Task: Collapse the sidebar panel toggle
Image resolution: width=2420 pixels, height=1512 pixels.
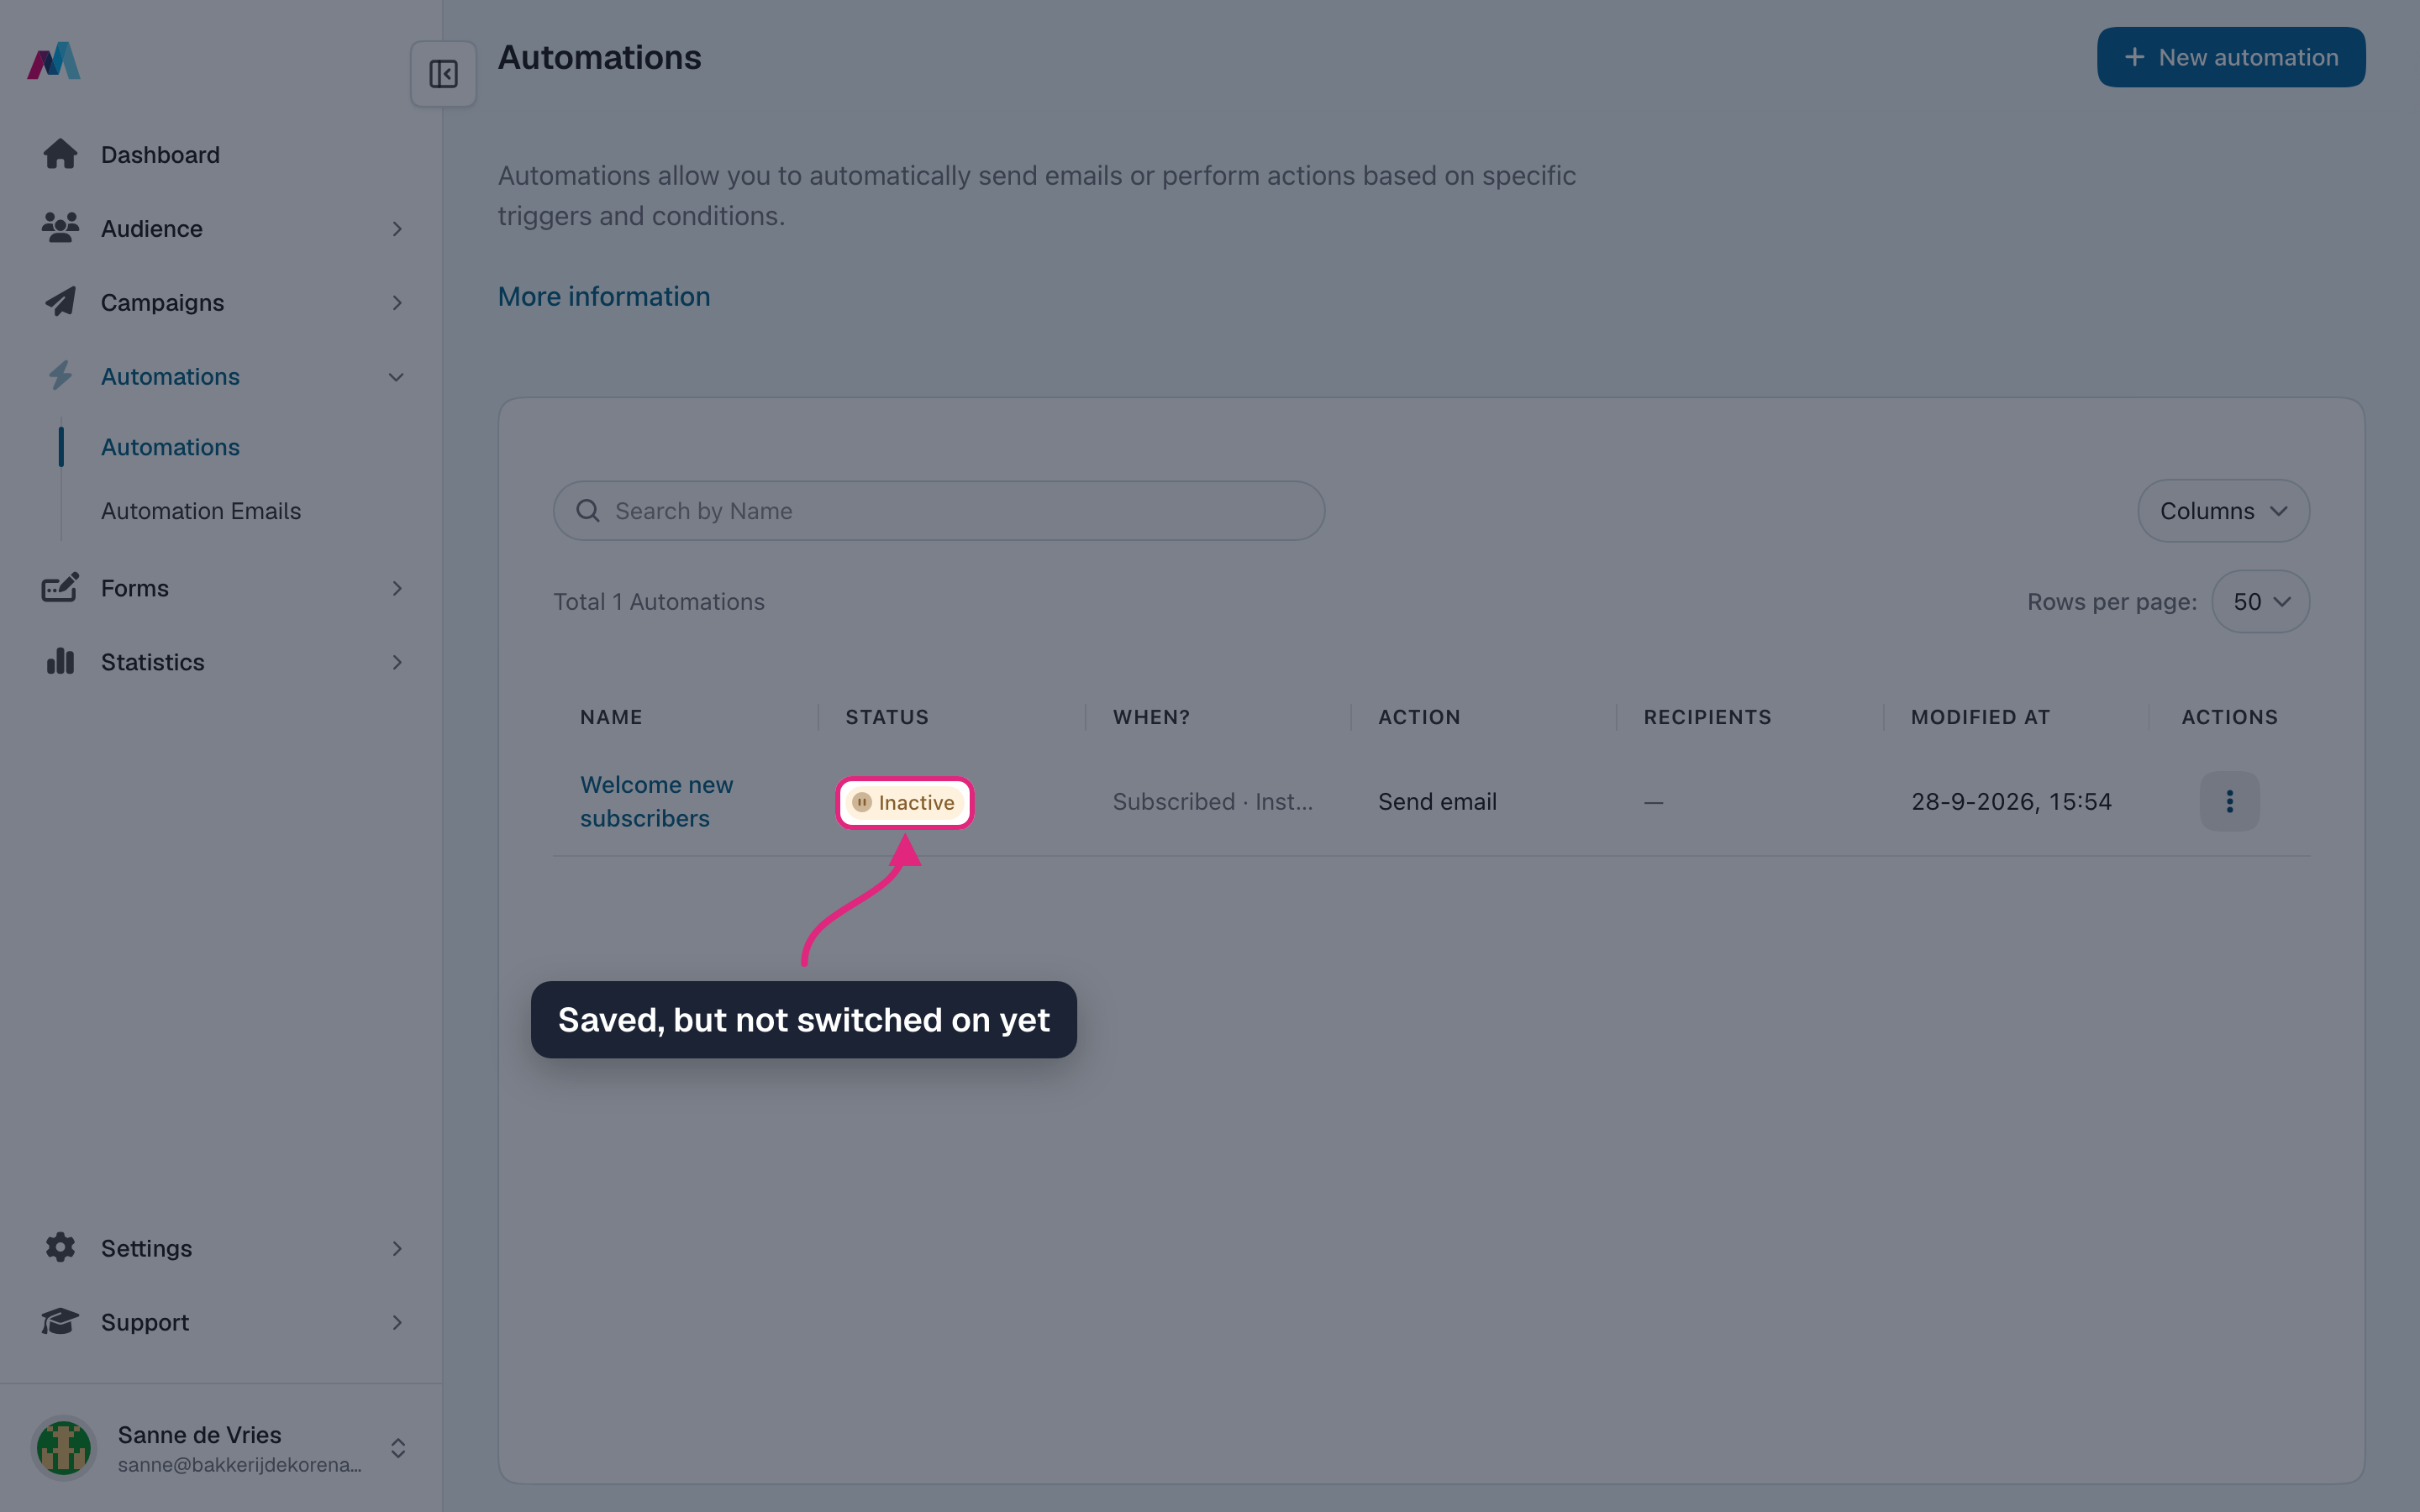Action: pos(443,74)
